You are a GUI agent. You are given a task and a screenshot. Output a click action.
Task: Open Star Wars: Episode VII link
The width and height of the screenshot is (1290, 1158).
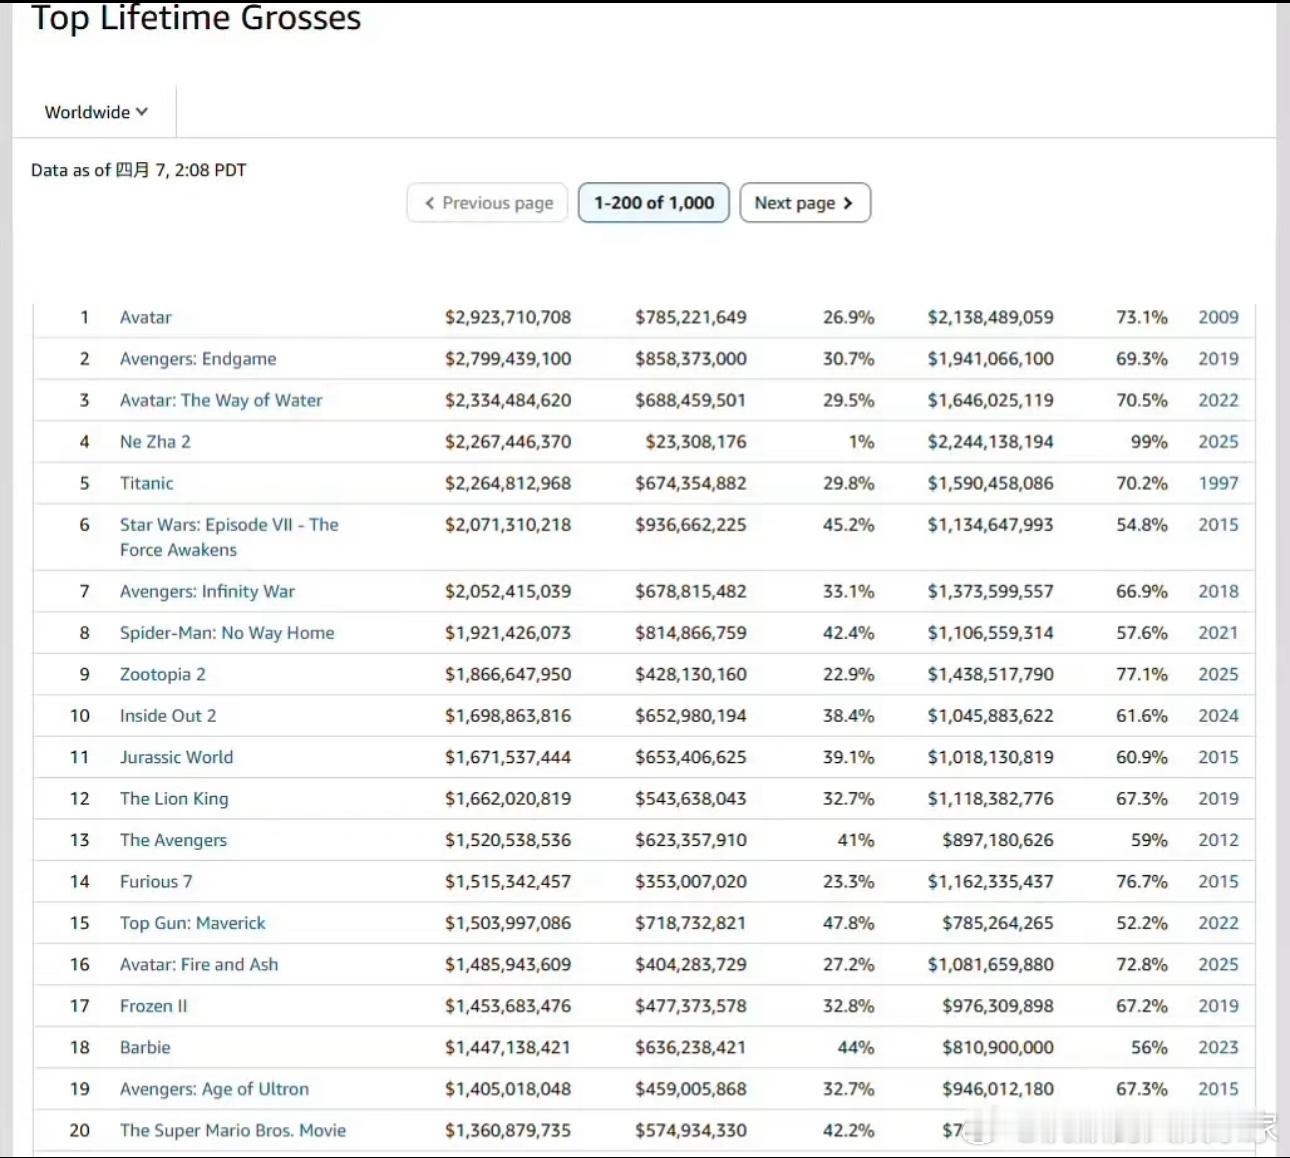pos(229,525)
